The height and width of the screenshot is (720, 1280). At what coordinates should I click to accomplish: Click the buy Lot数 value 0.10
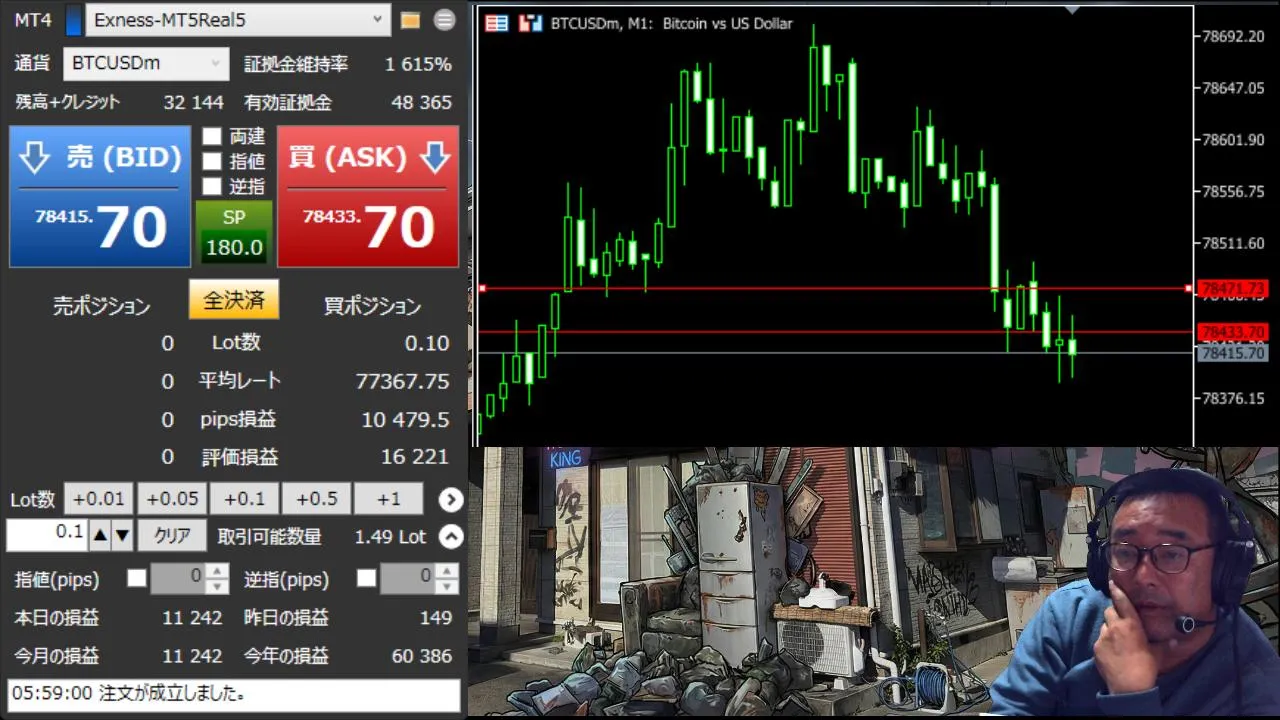427,343
